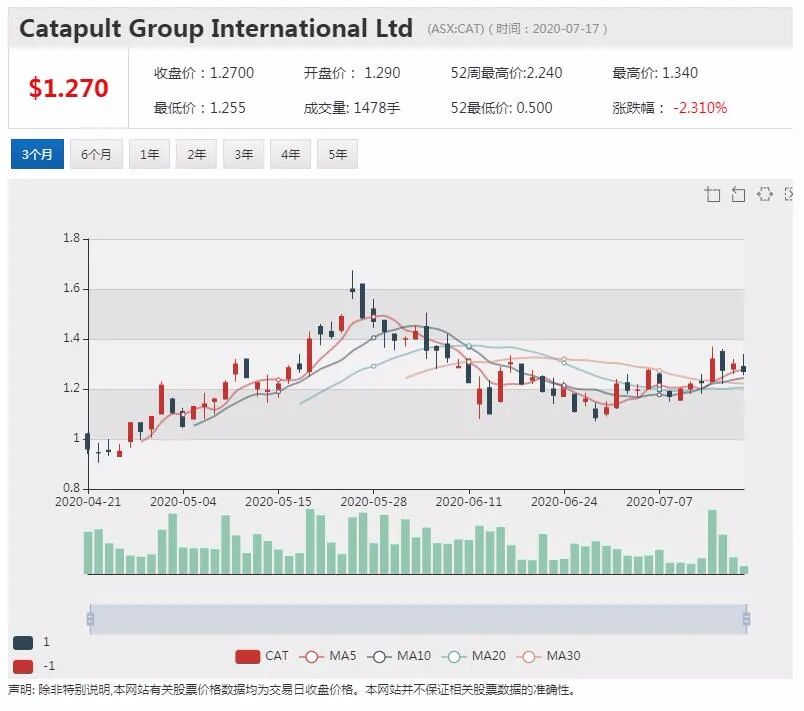Image resolution: width=804 pixels, height=711 pixels.
Task: Activate the area zoom tool icon
Action: point(712,194)
